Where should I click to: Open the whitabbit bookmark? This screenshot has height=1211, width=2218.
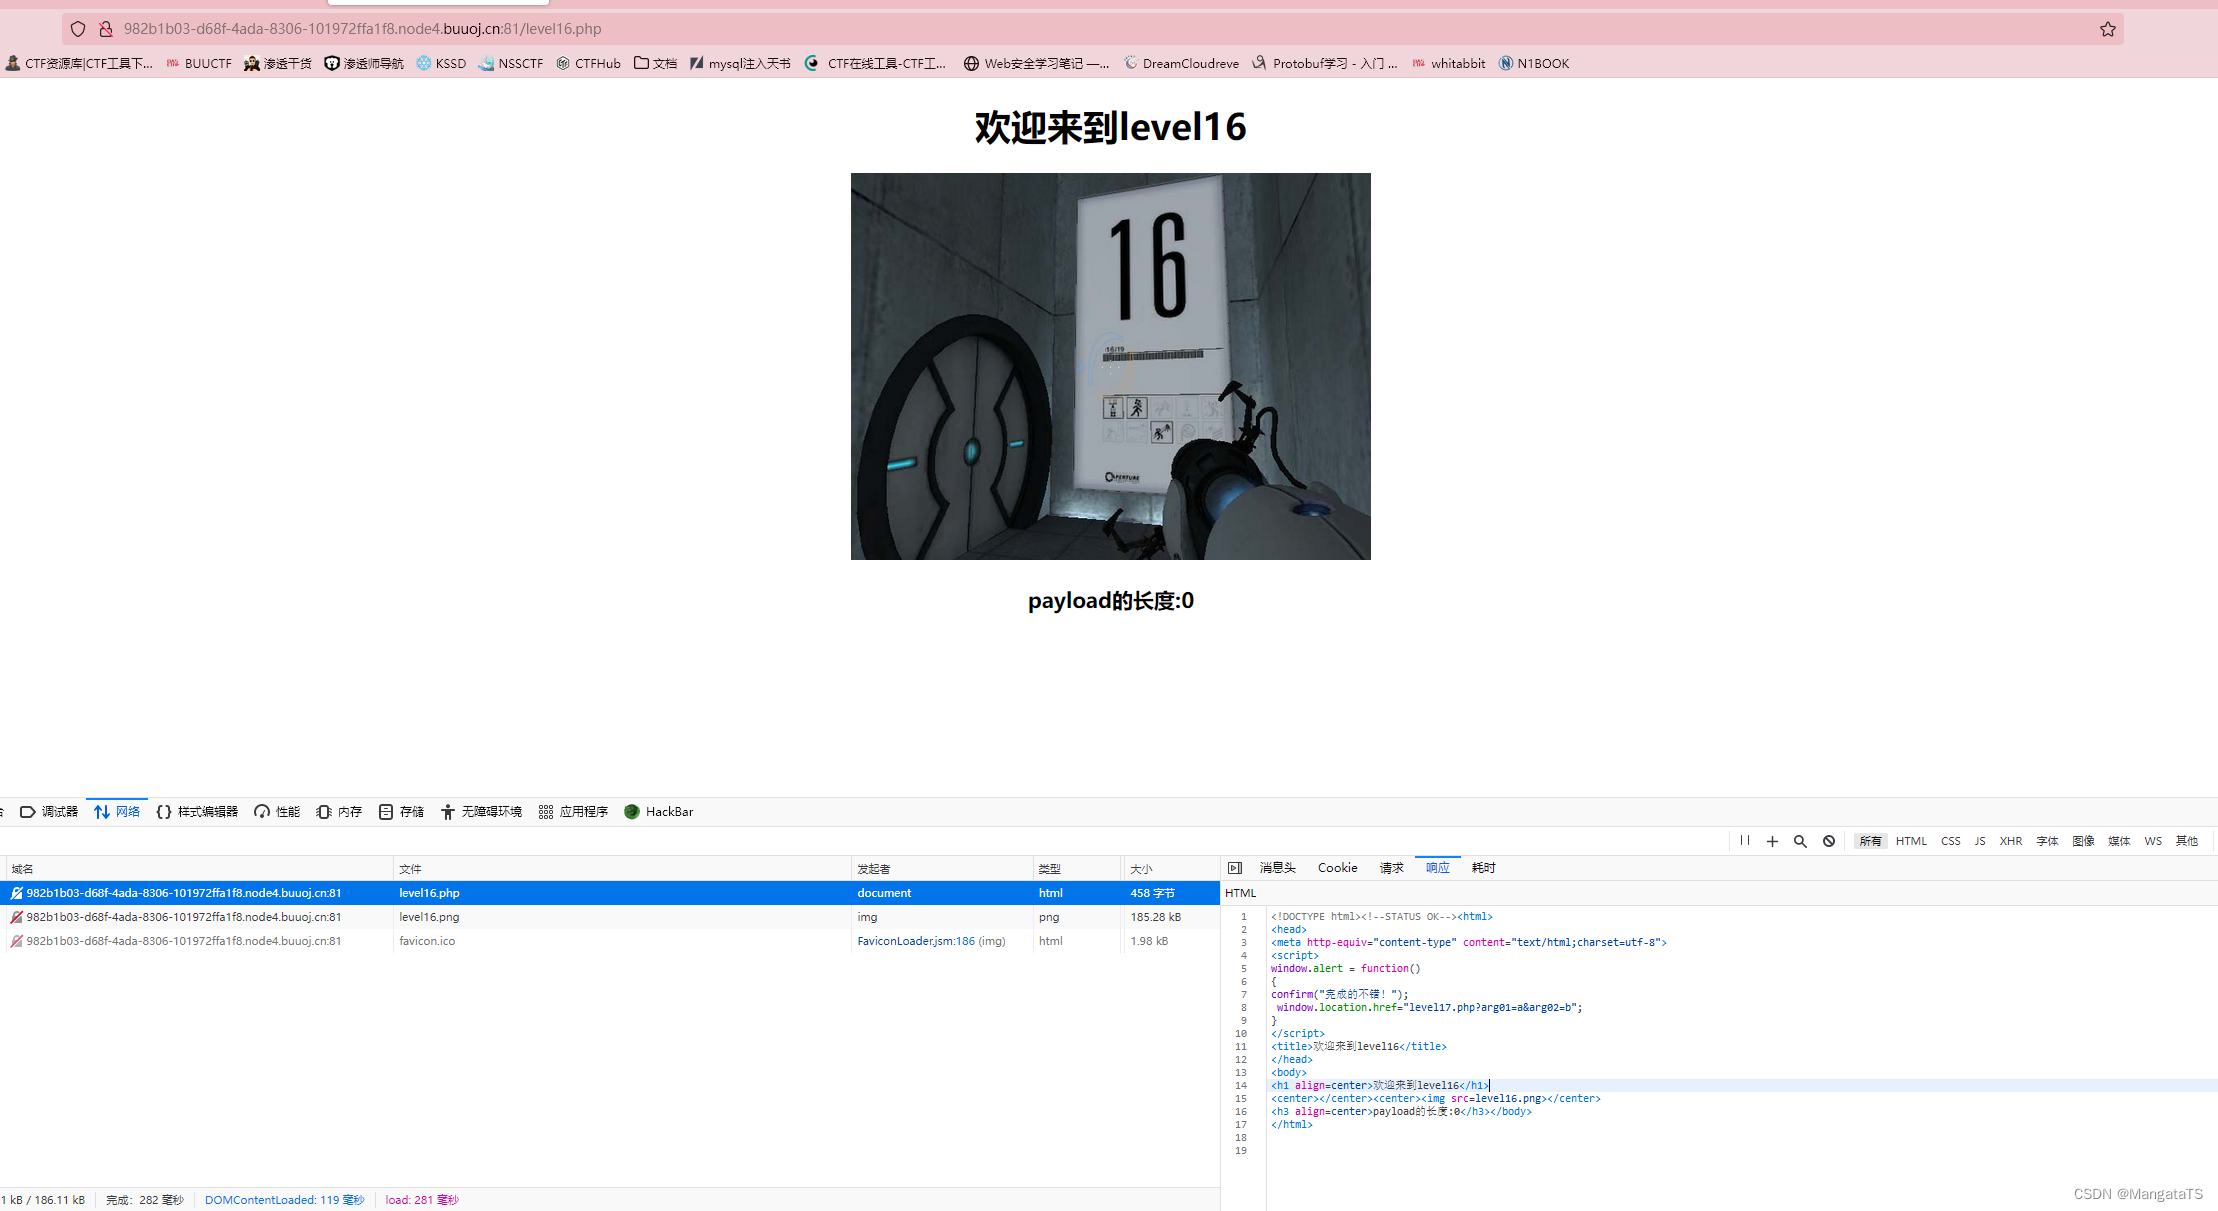1448,63
